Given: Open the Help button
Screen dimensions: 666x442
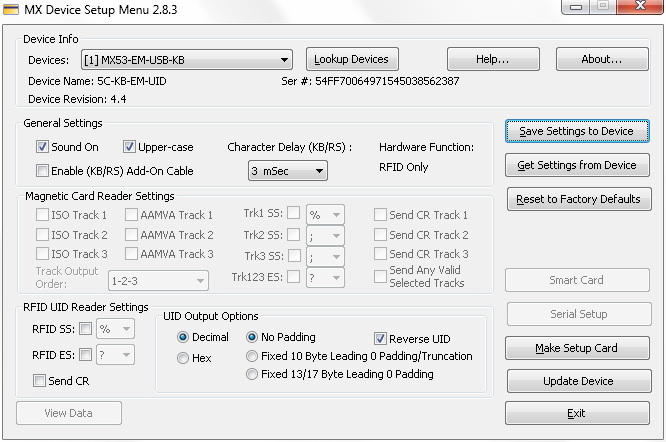Looking at the screenshot, I should (493, 59).
